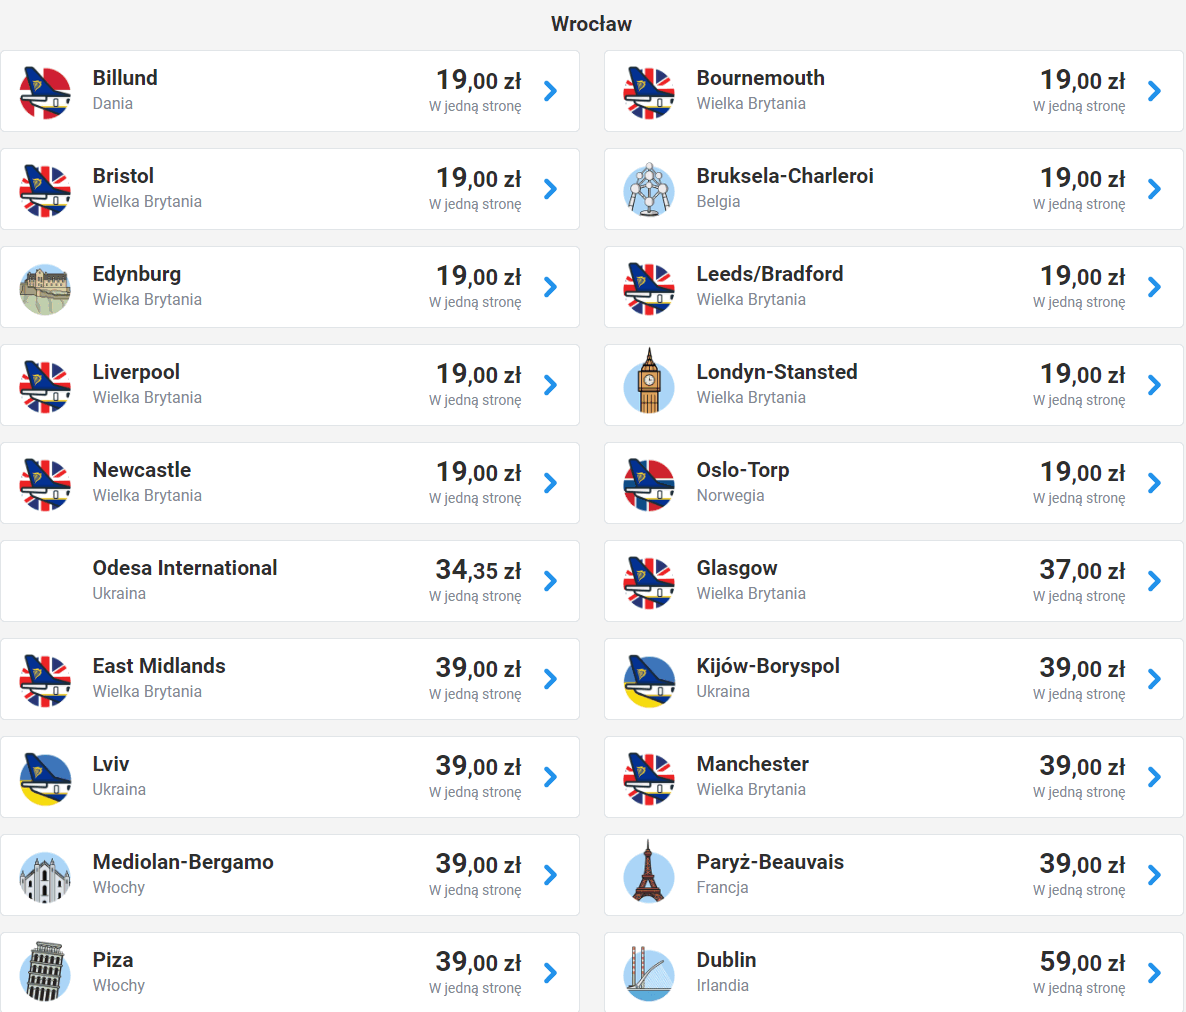Click the Edynburg castle icon

pyautogui.click(x=45, y=288)
